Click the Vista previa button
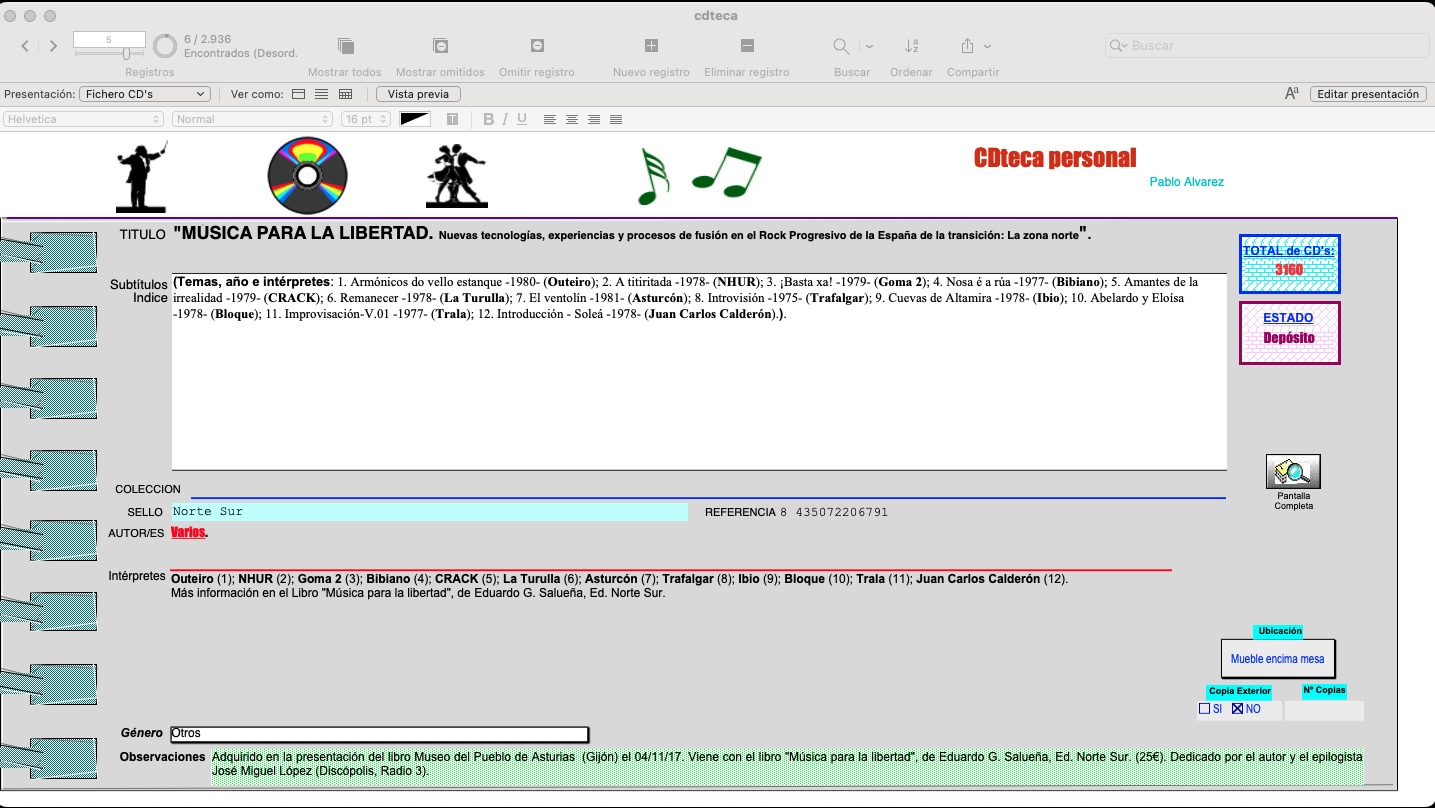The height and width of the screenshot is (808, 1435). 418,94
